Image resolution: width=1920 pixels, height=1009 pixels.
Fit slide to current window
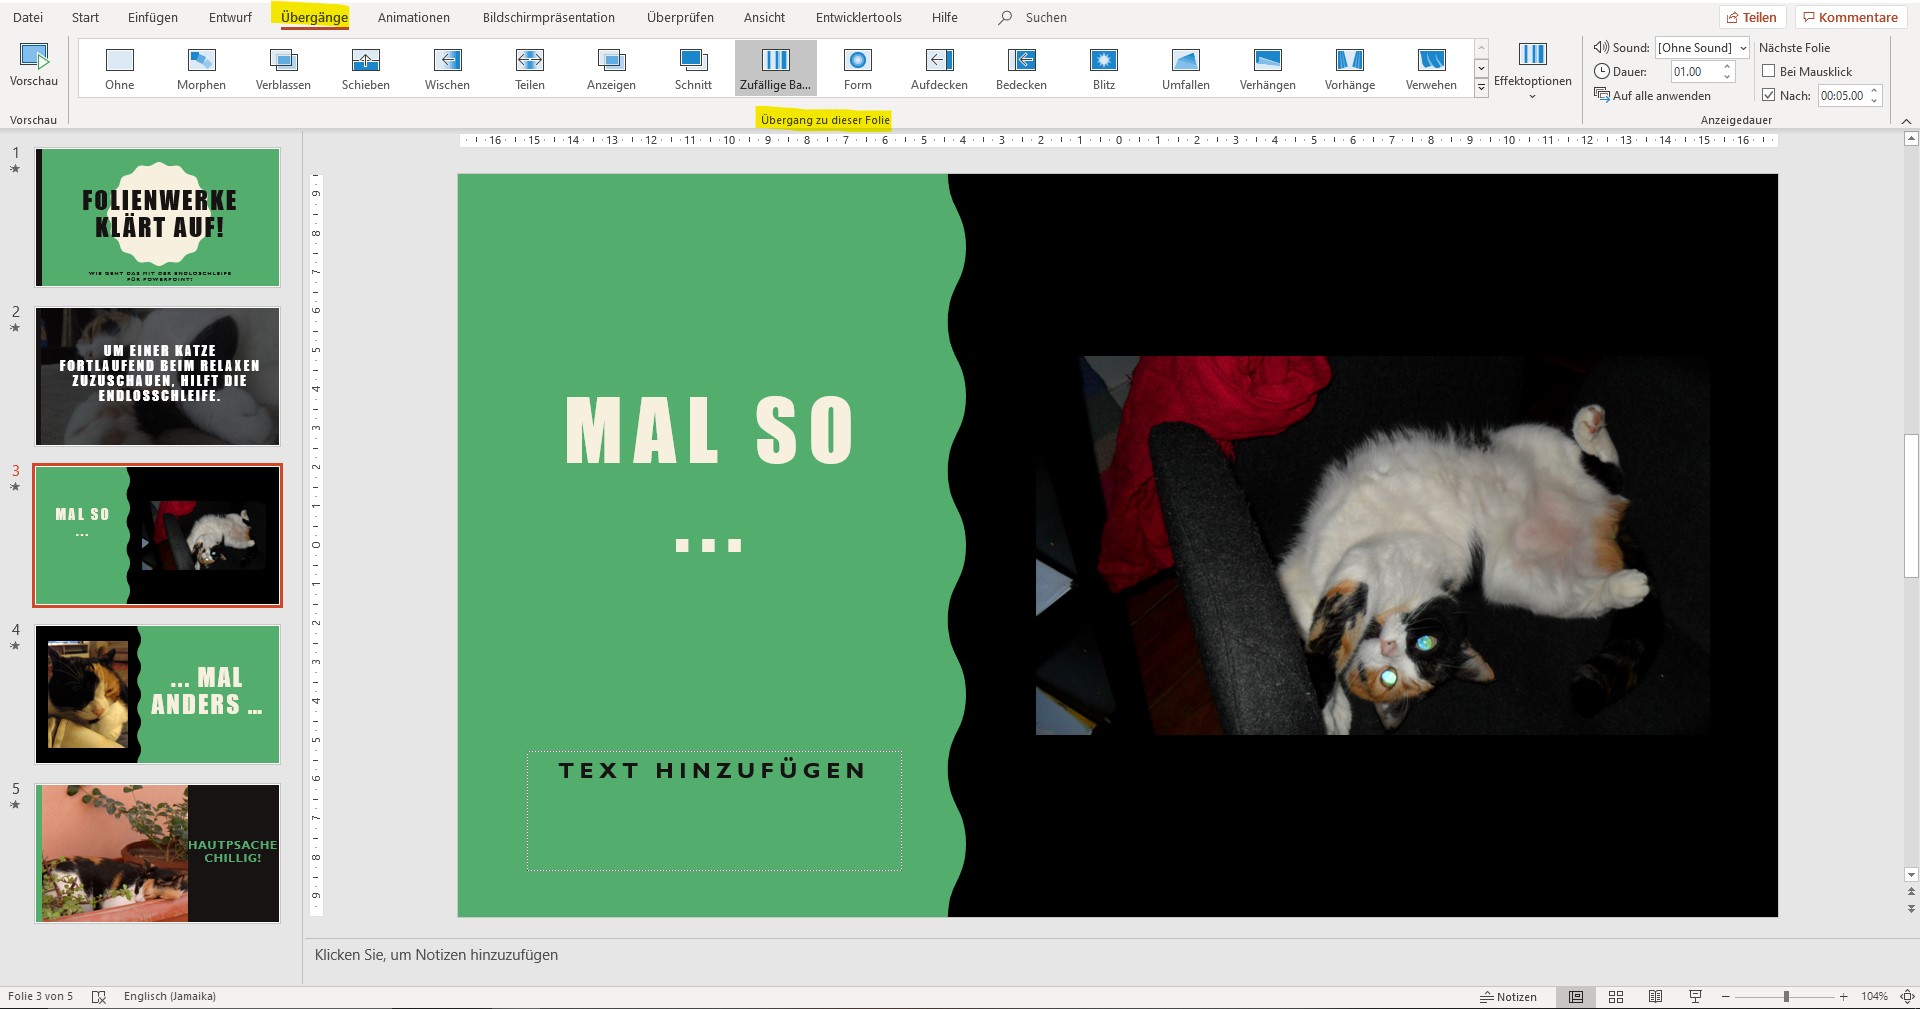1907,997
